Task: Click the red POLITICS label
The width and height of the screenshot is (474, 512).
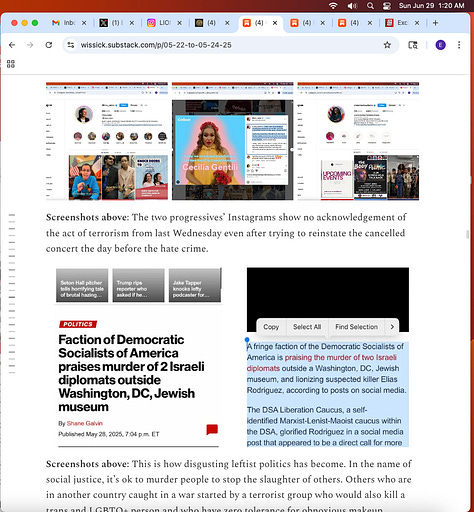Action: click(78, 324)
